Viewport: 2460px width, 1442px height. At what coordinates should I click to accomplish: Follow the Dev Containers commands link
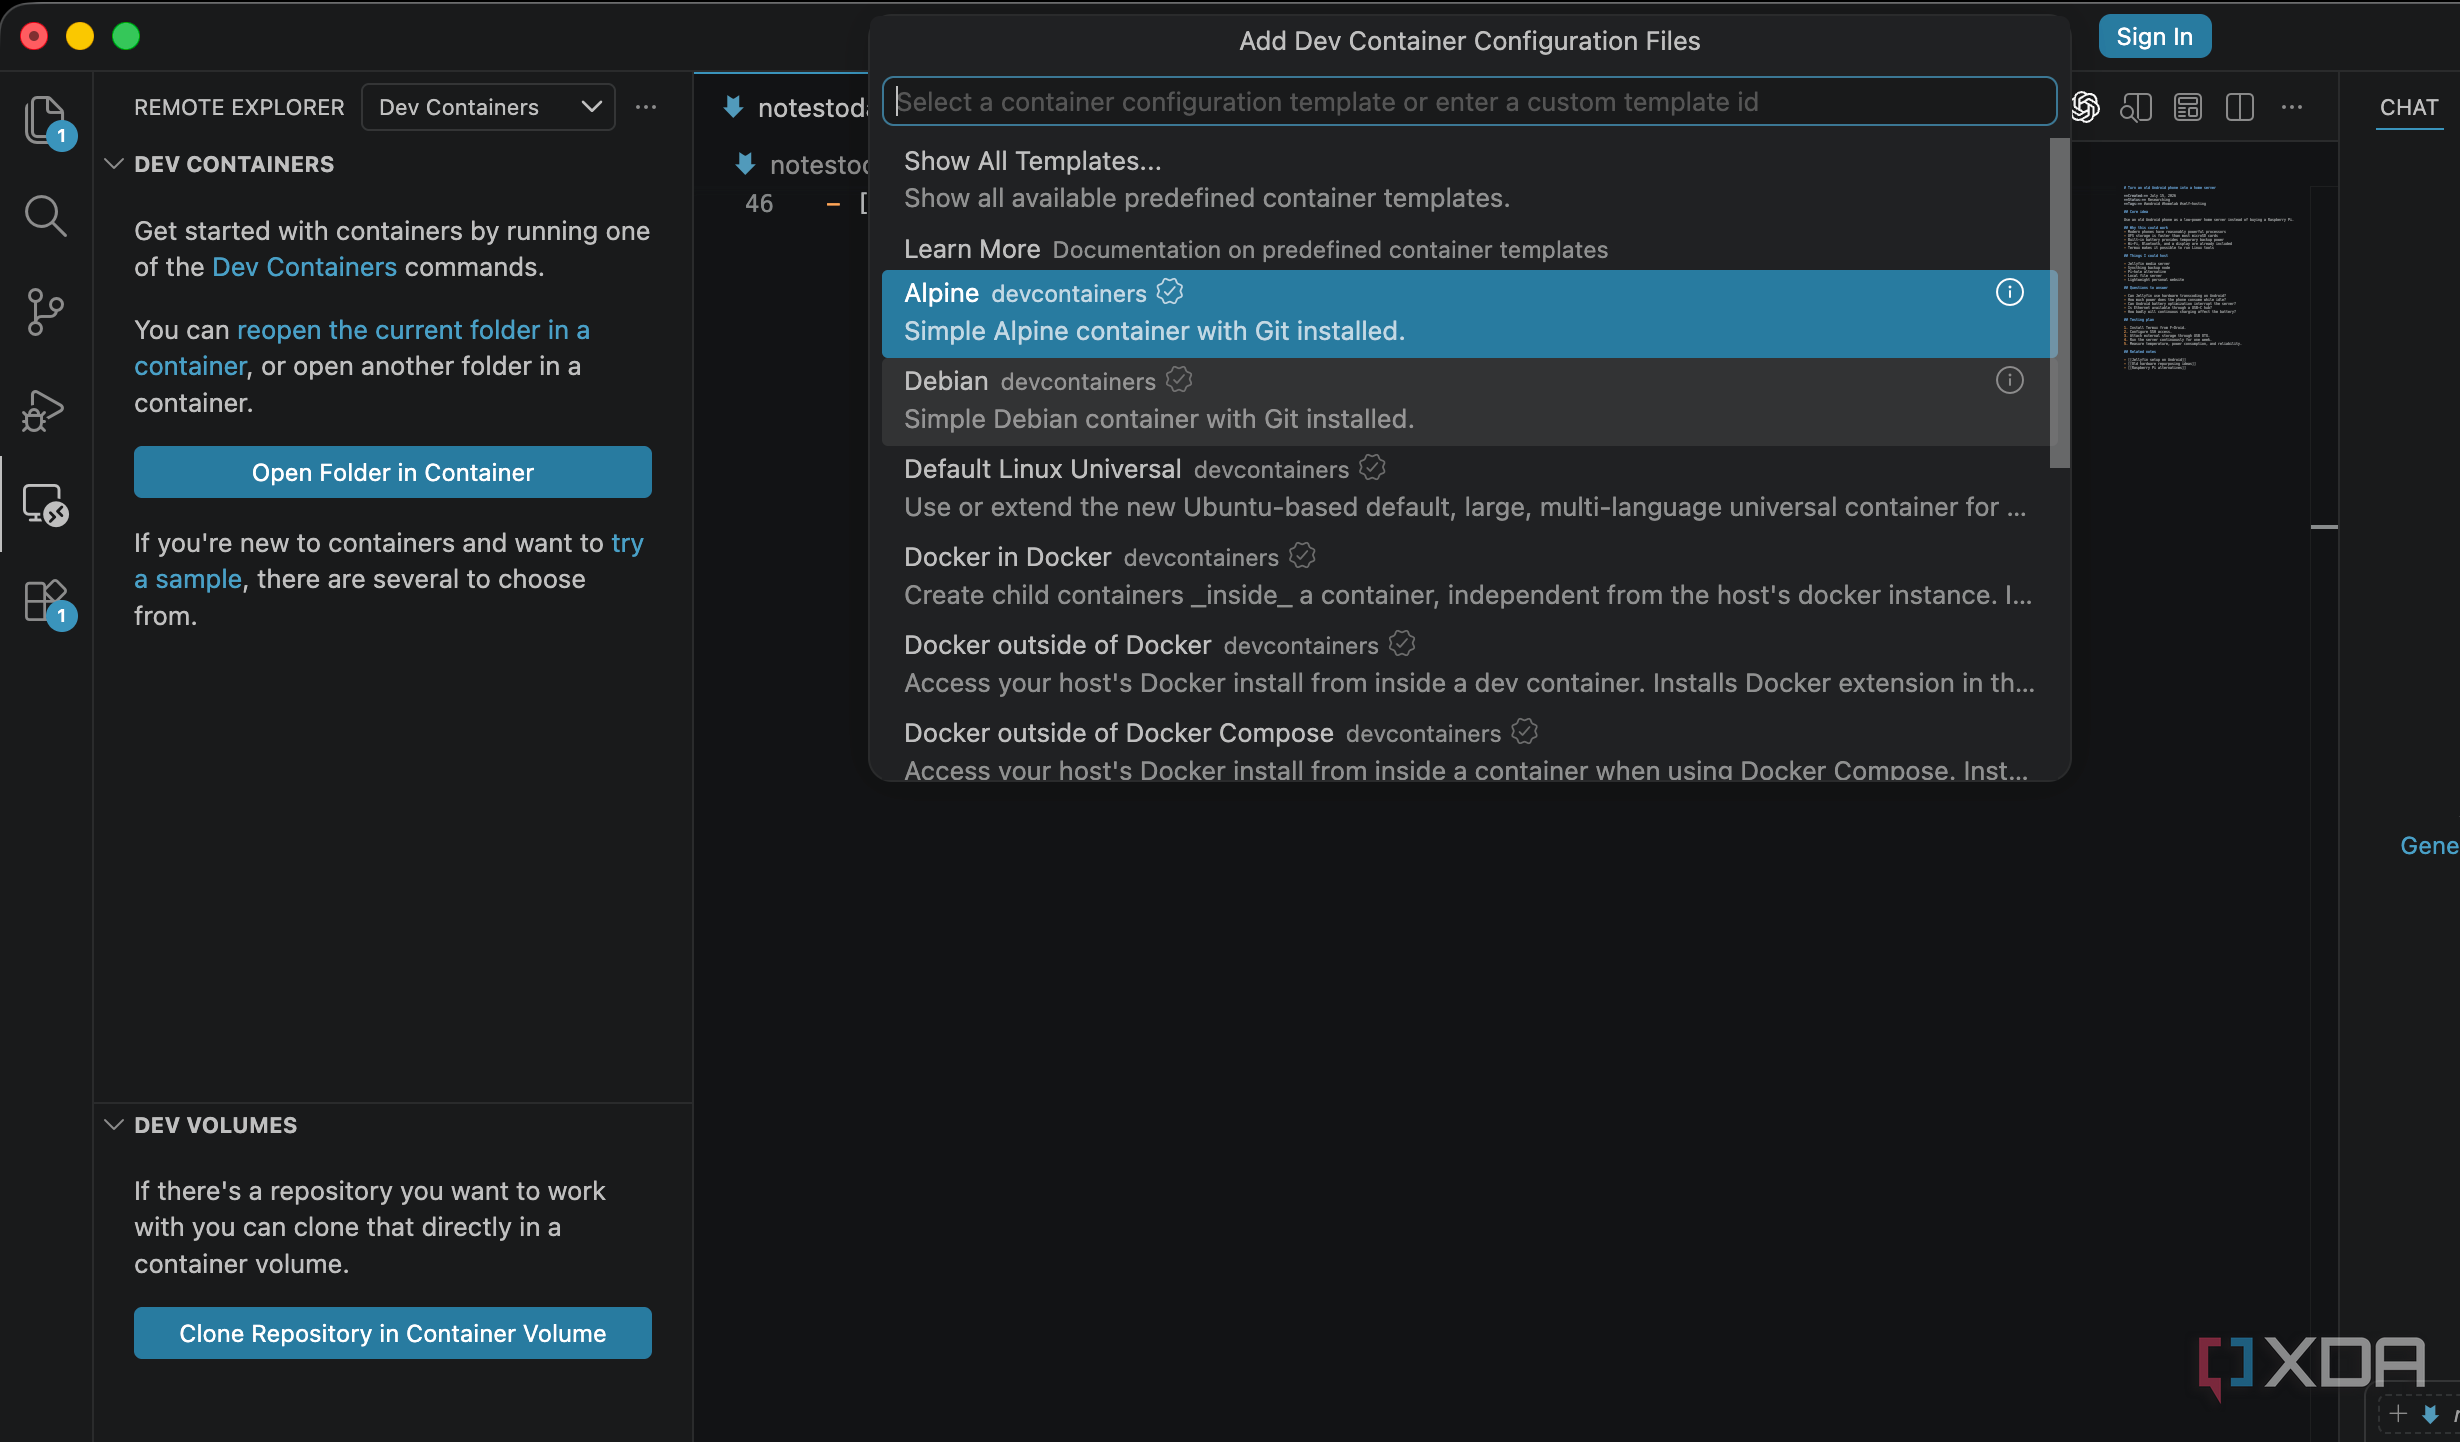point(304,267)
